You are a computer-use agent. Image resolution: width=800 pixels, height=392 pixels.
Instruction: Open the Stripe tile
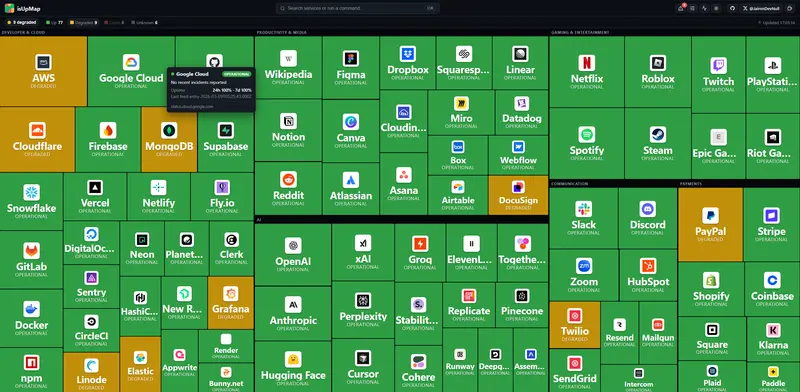click(771, 225)
